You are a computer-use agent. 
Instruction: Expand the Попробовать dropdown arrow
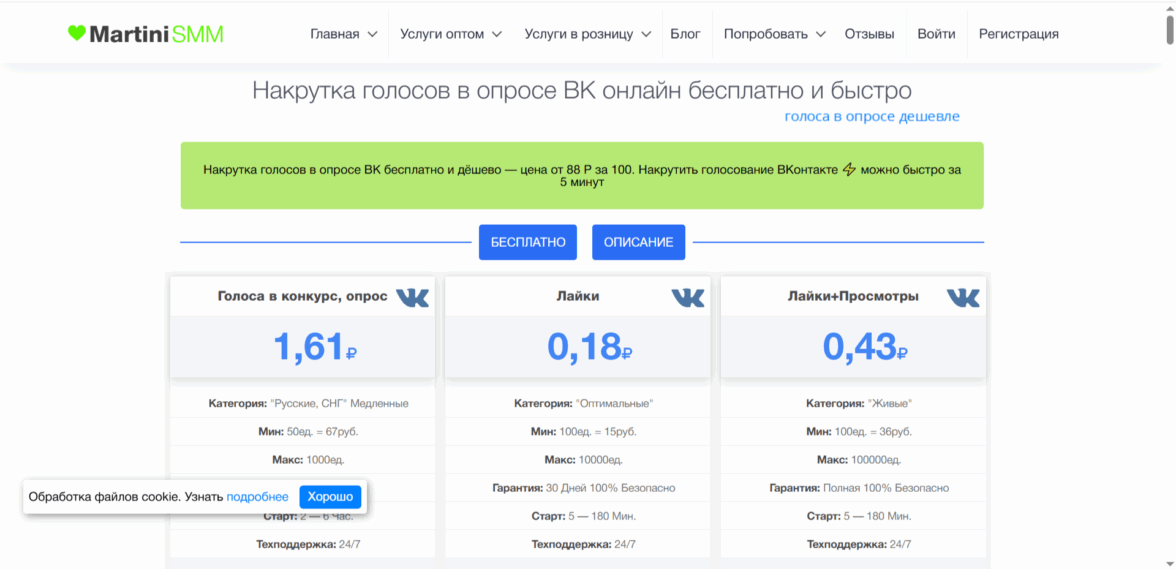click(820, 34)
